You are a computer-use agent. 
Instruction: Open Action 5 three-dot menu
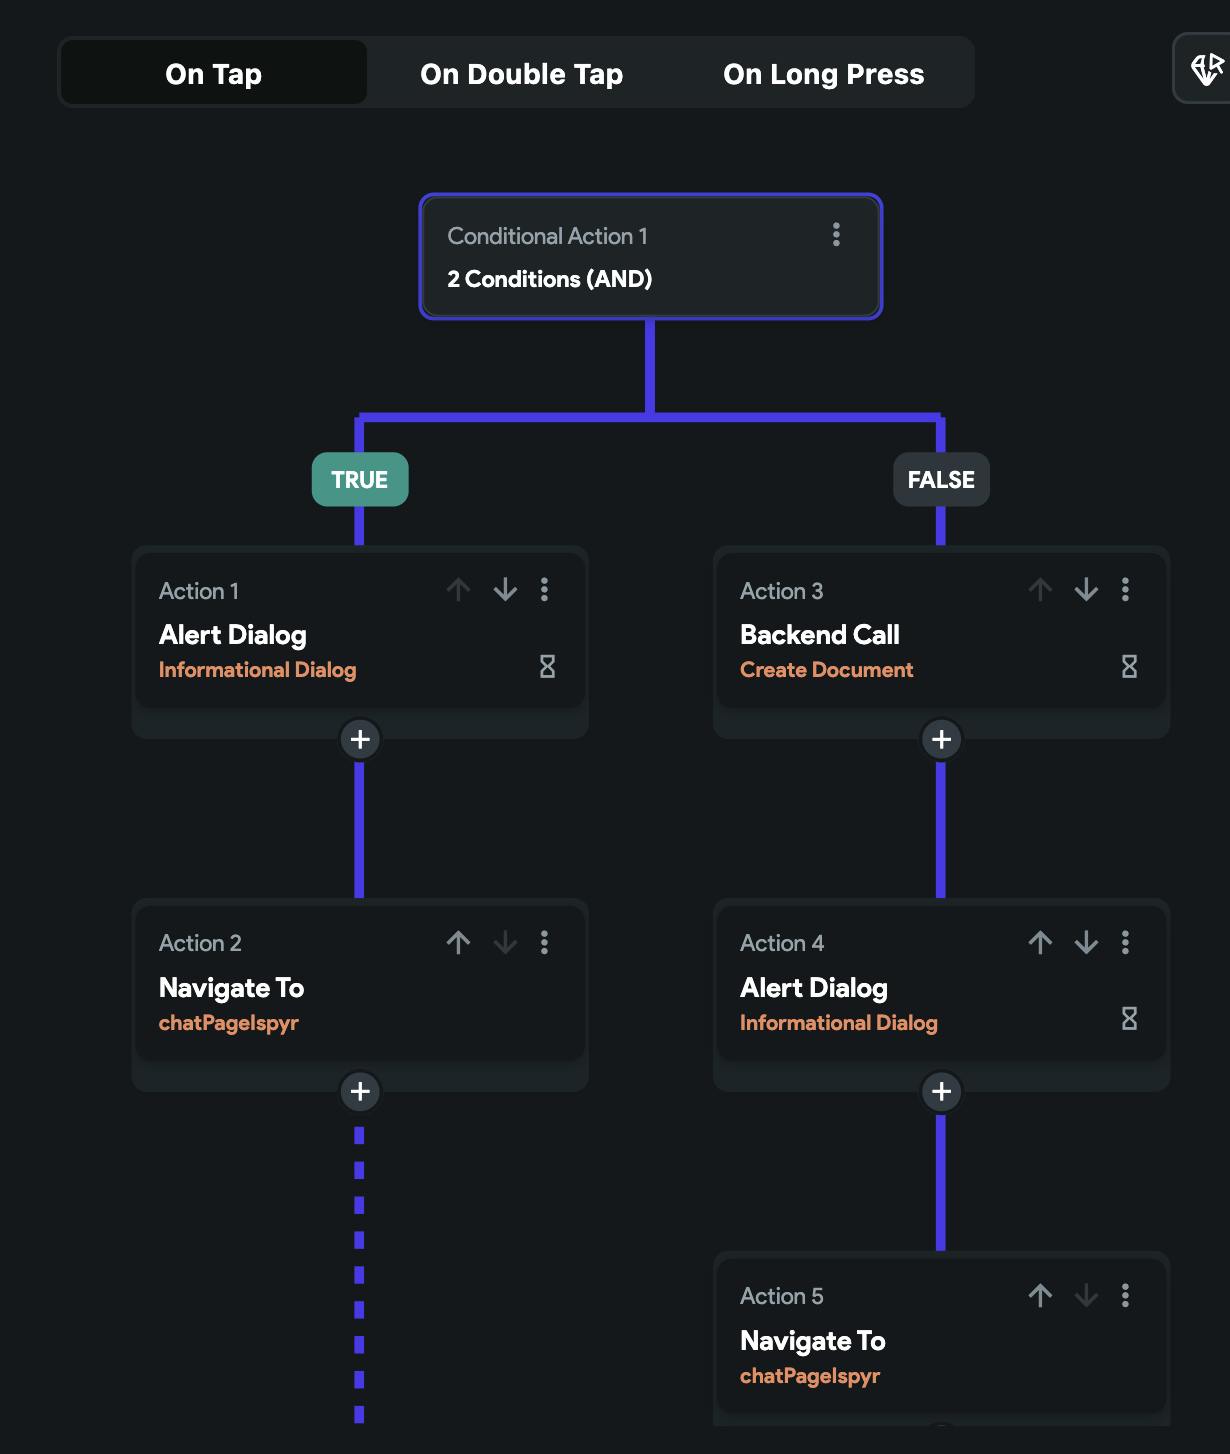click(1125, 1295)
